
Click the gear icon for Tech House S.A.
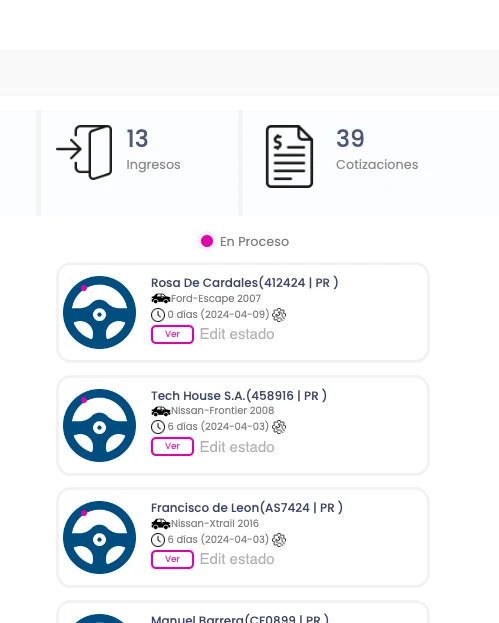pos(279,427)
